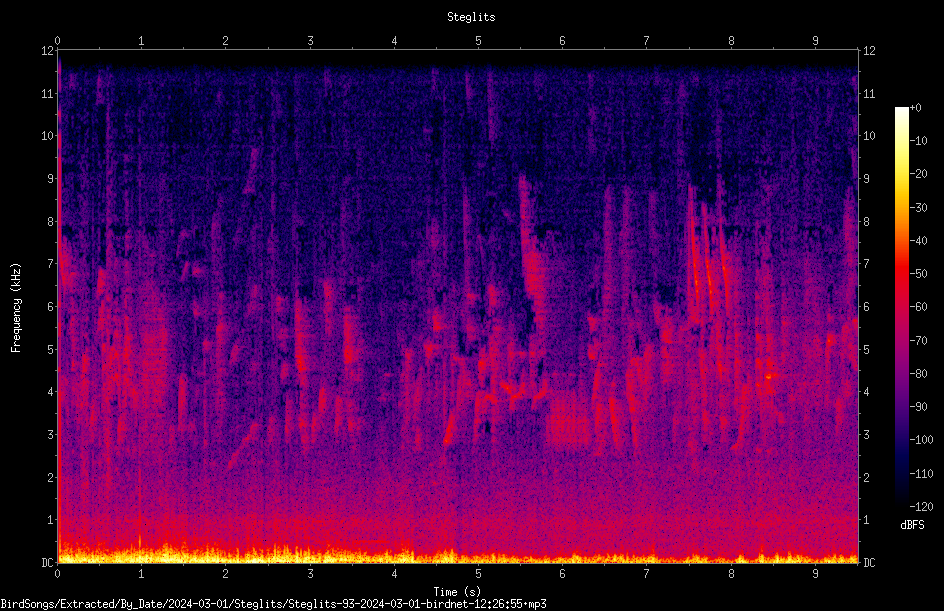Image resolution: width=944 pixels, height=611 pixels.
Task: Click the 7 second tick on bottom axis
Action: pyautogui.click(x=647, y=574)
